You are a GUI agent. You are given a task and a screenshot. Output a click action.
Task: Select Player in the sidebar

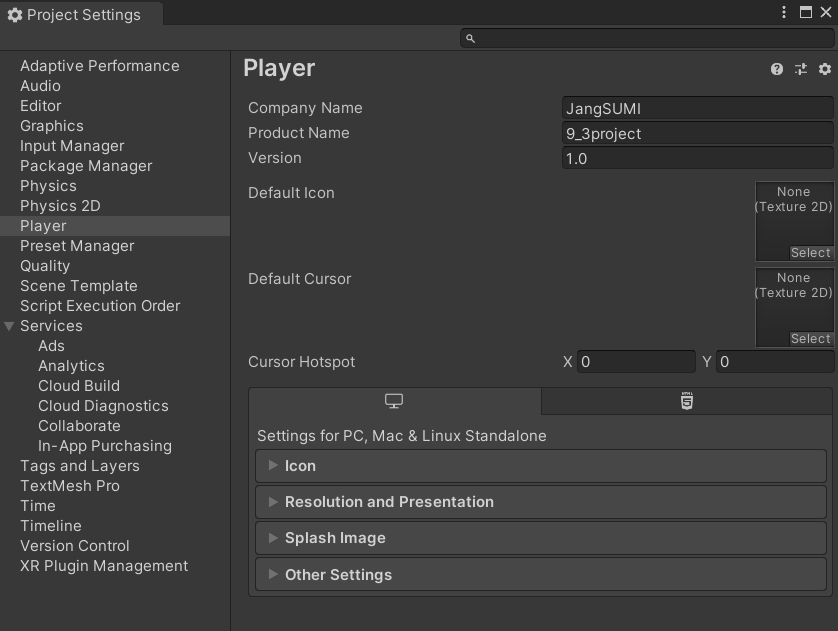click(115, 226)
